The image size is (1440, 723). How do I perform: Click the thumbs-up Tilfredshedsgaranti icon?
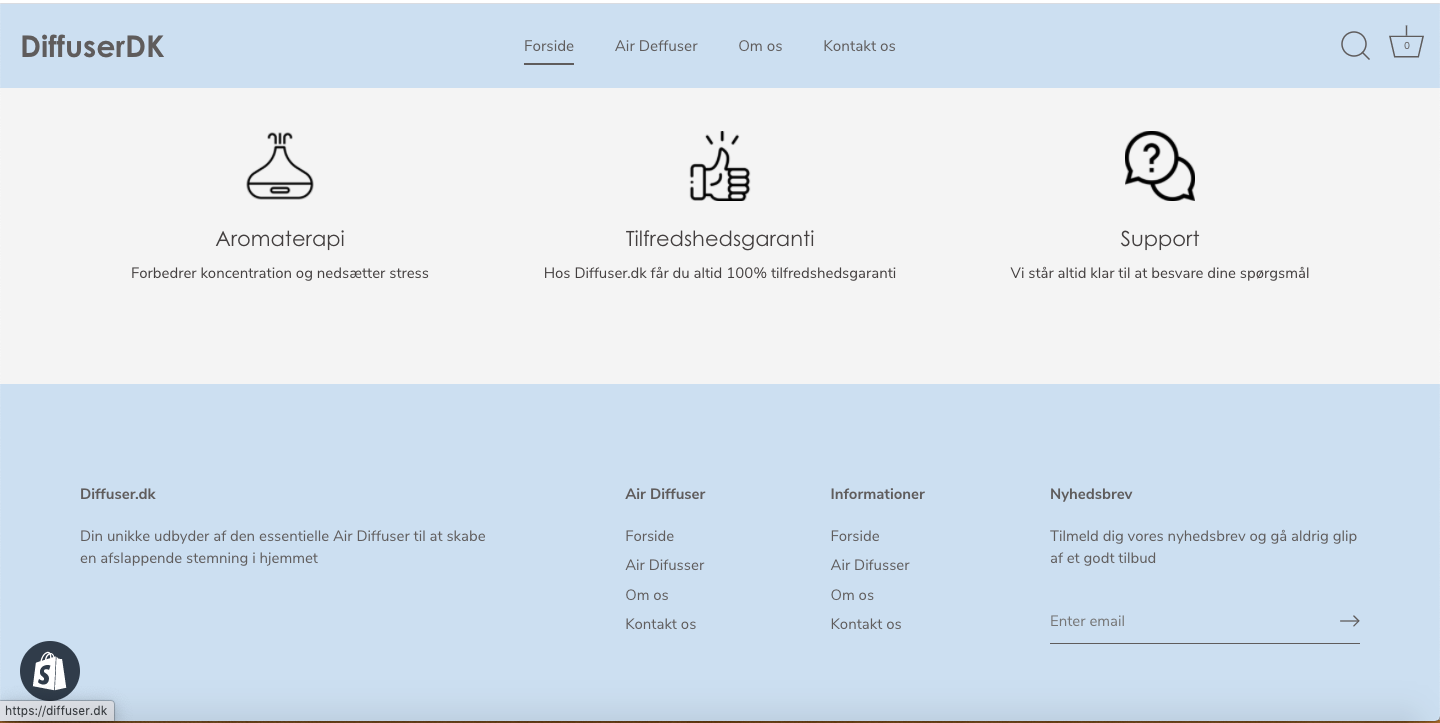pyautogui.click(x=719, y=167)
